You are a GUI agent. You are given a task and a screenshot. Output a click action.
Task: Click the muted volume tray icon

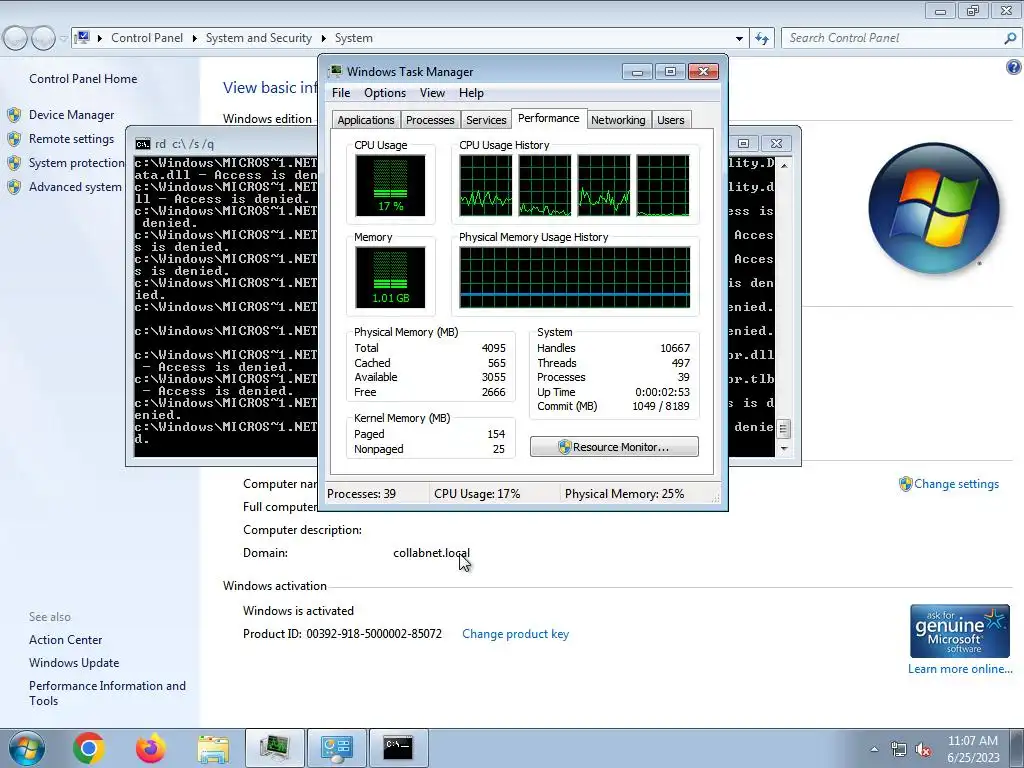tap(923, 750)
